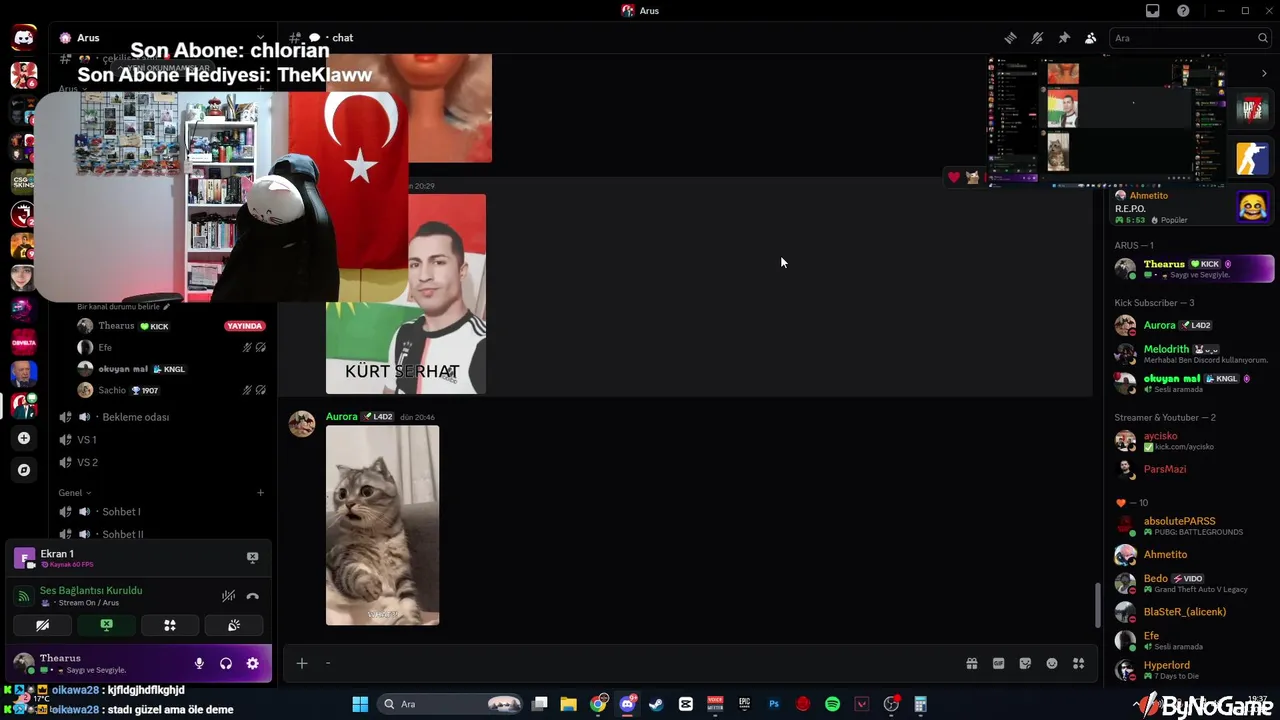Open the cat image from Aurora
The width and height of the screenshot is (1280, 720).
click(x=382, y=525)
